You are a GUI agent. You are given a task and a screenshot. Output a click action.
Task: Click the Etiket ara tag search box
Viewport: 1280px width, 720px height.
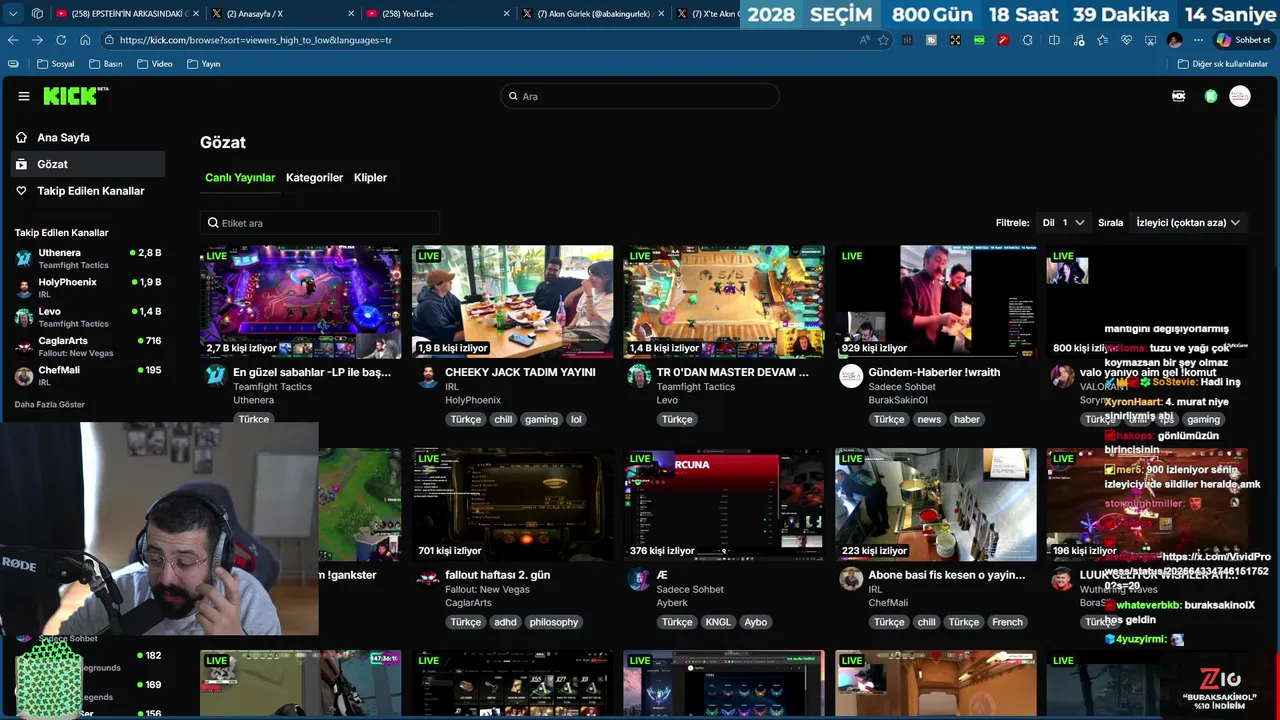[320, 223]
